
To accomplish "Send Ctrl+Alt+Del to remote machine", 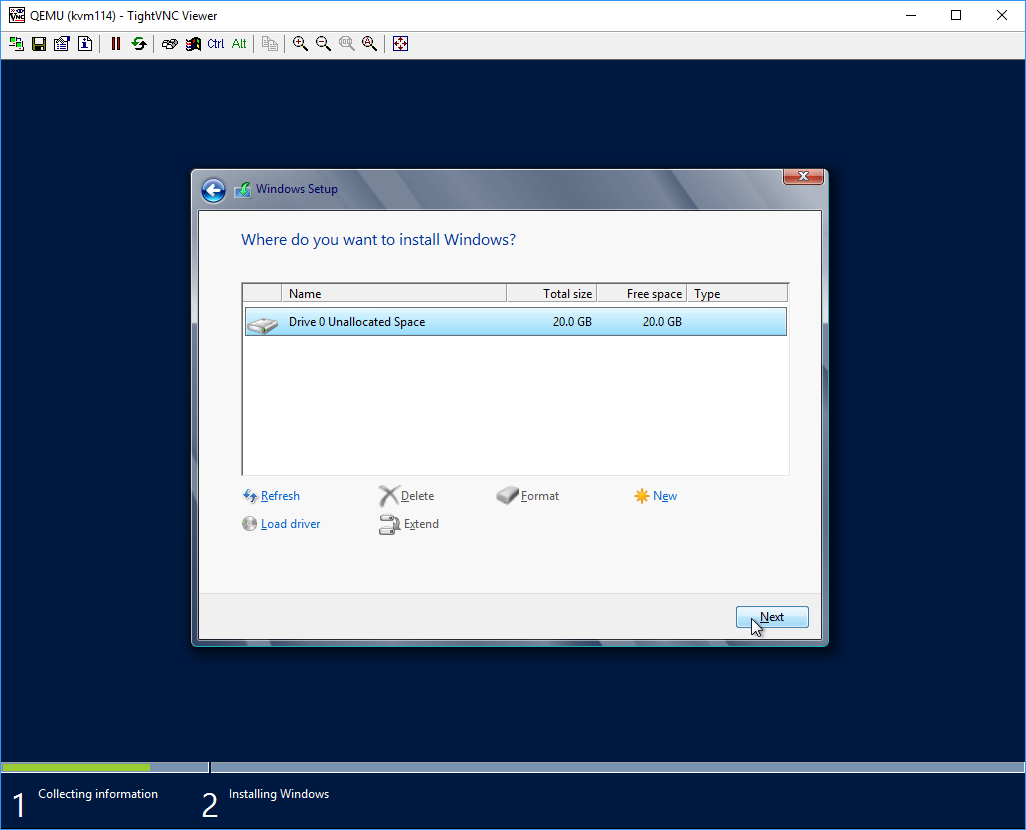I will coord(169,44).
